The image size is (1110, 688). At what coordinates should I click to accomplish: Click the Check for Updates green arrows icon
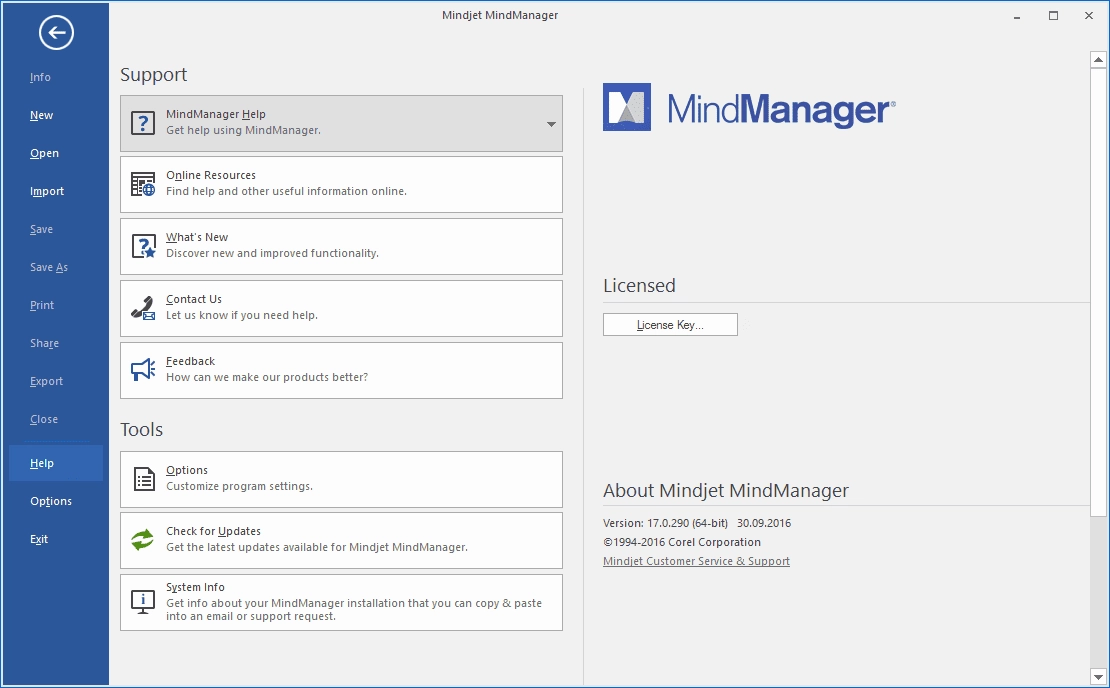pos(142,540)
